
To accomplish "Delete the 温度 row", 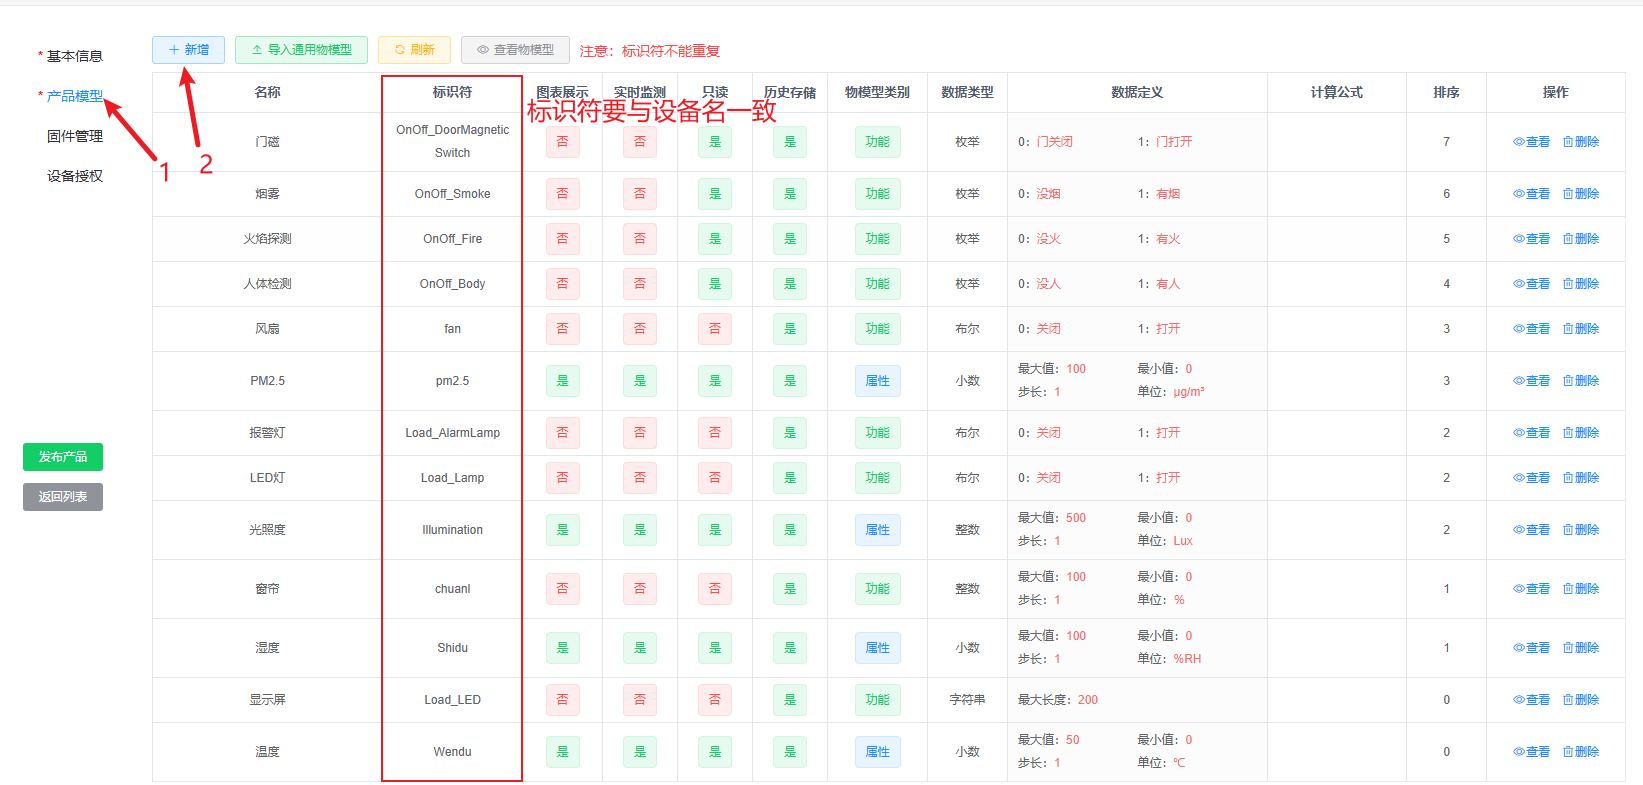I will [1581, 752].
